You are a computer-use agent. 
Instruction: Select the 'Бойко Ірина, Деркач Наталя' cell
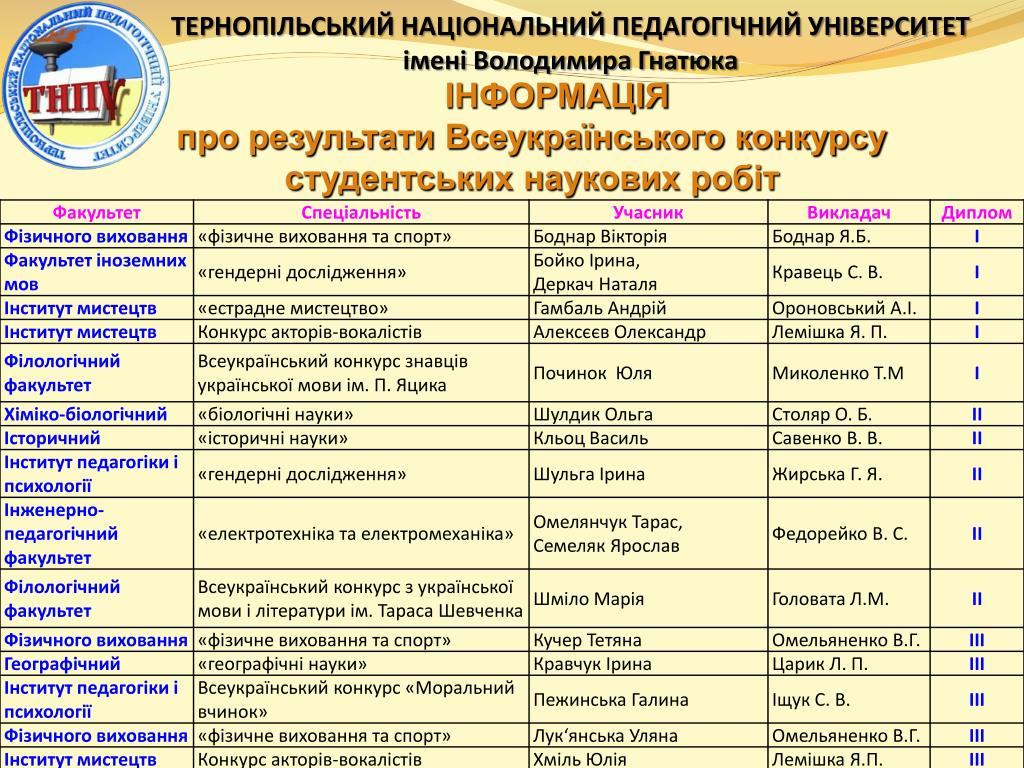648,272
